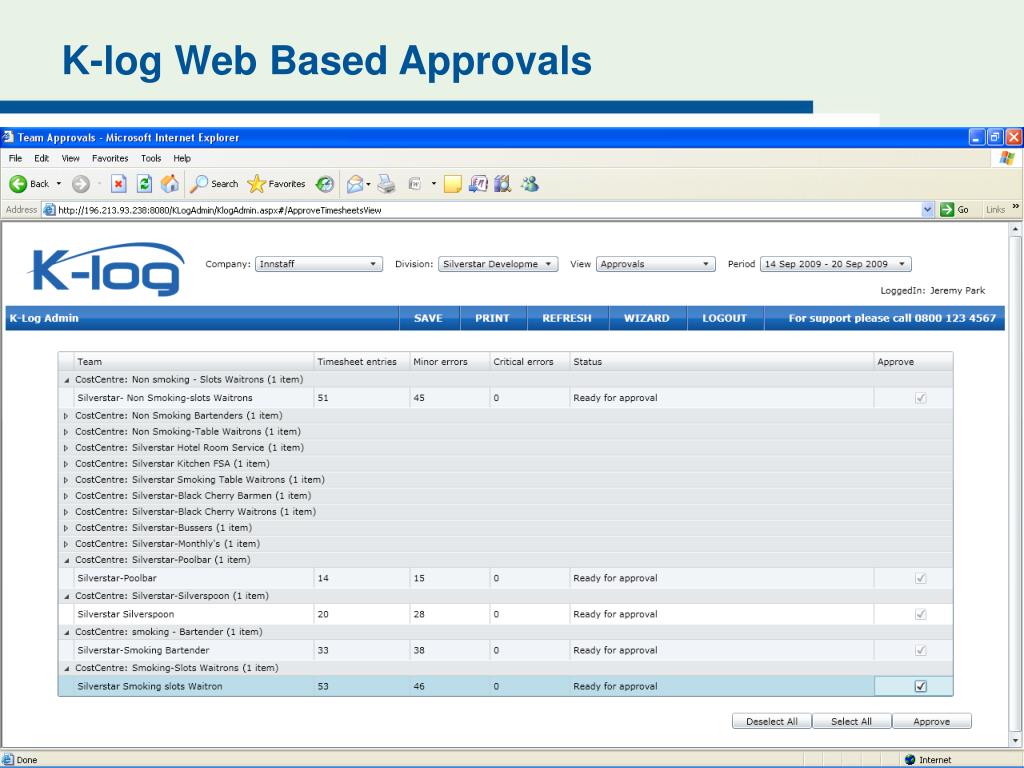This screenshot has height=768, width=1024.
Task: Open the Home page icon
Action: [x=170, y=184]
